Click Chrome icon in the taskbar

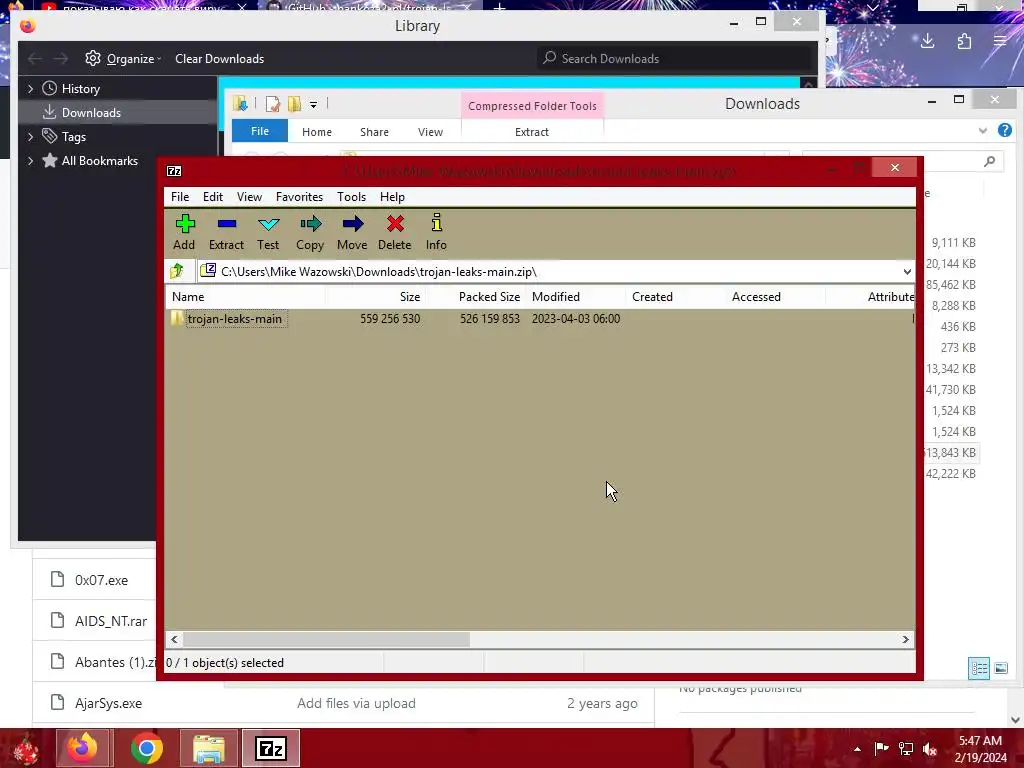146,748
